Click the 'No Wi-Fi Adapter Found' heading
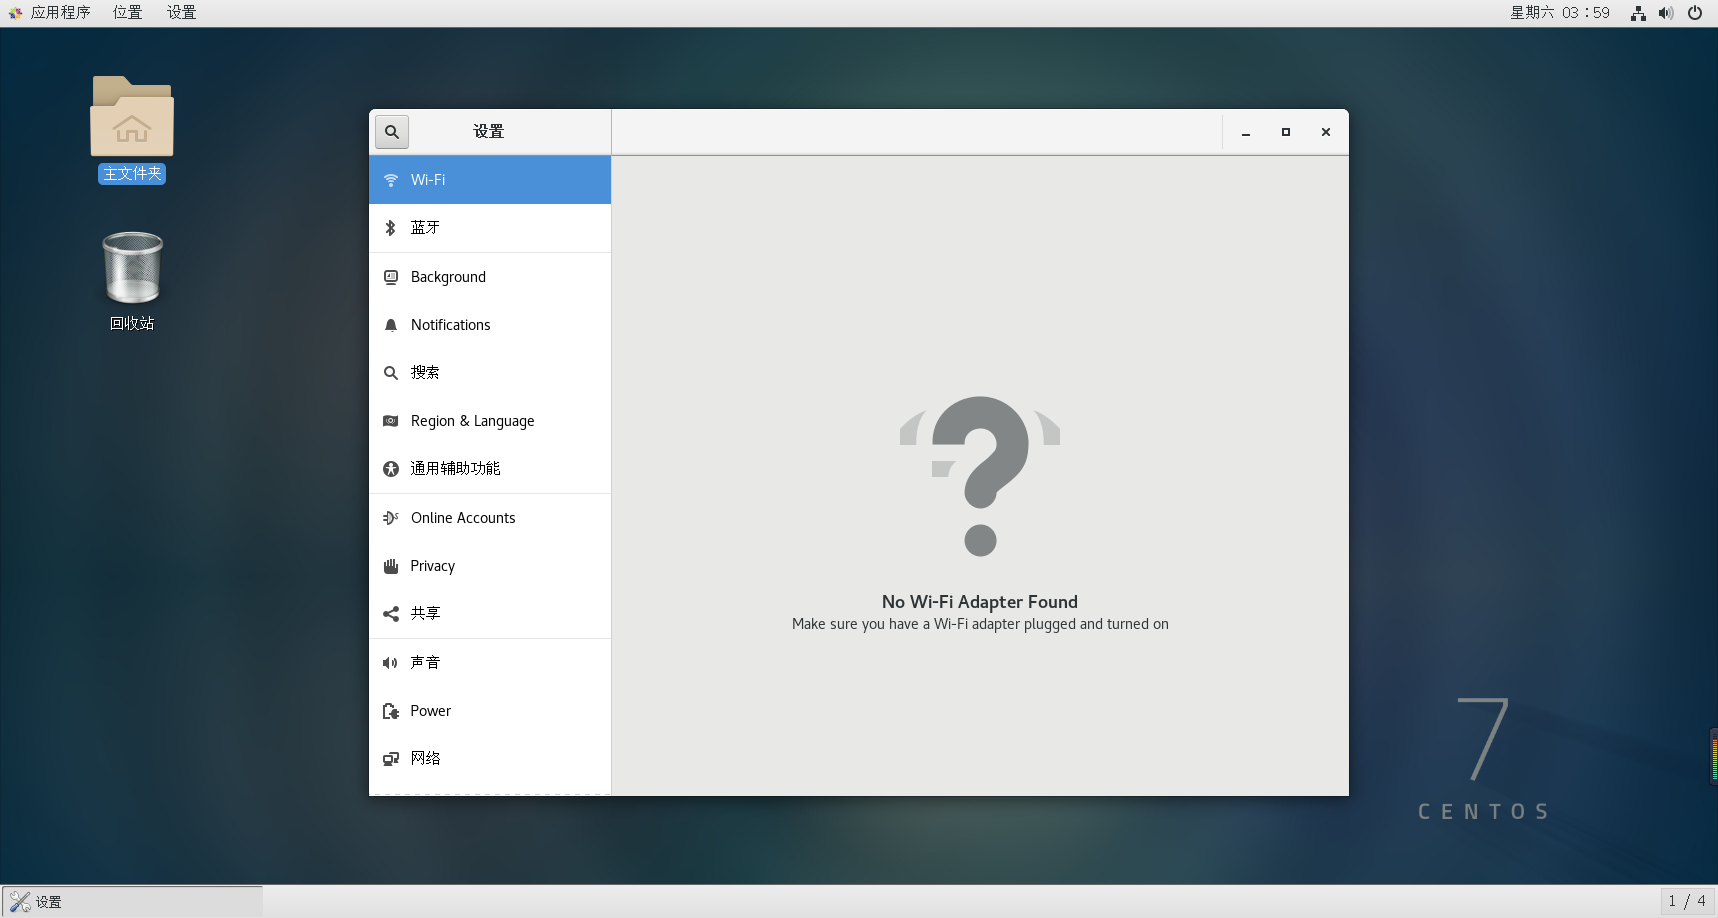This screenshot has width=1718, height=918. pos(980,602)
